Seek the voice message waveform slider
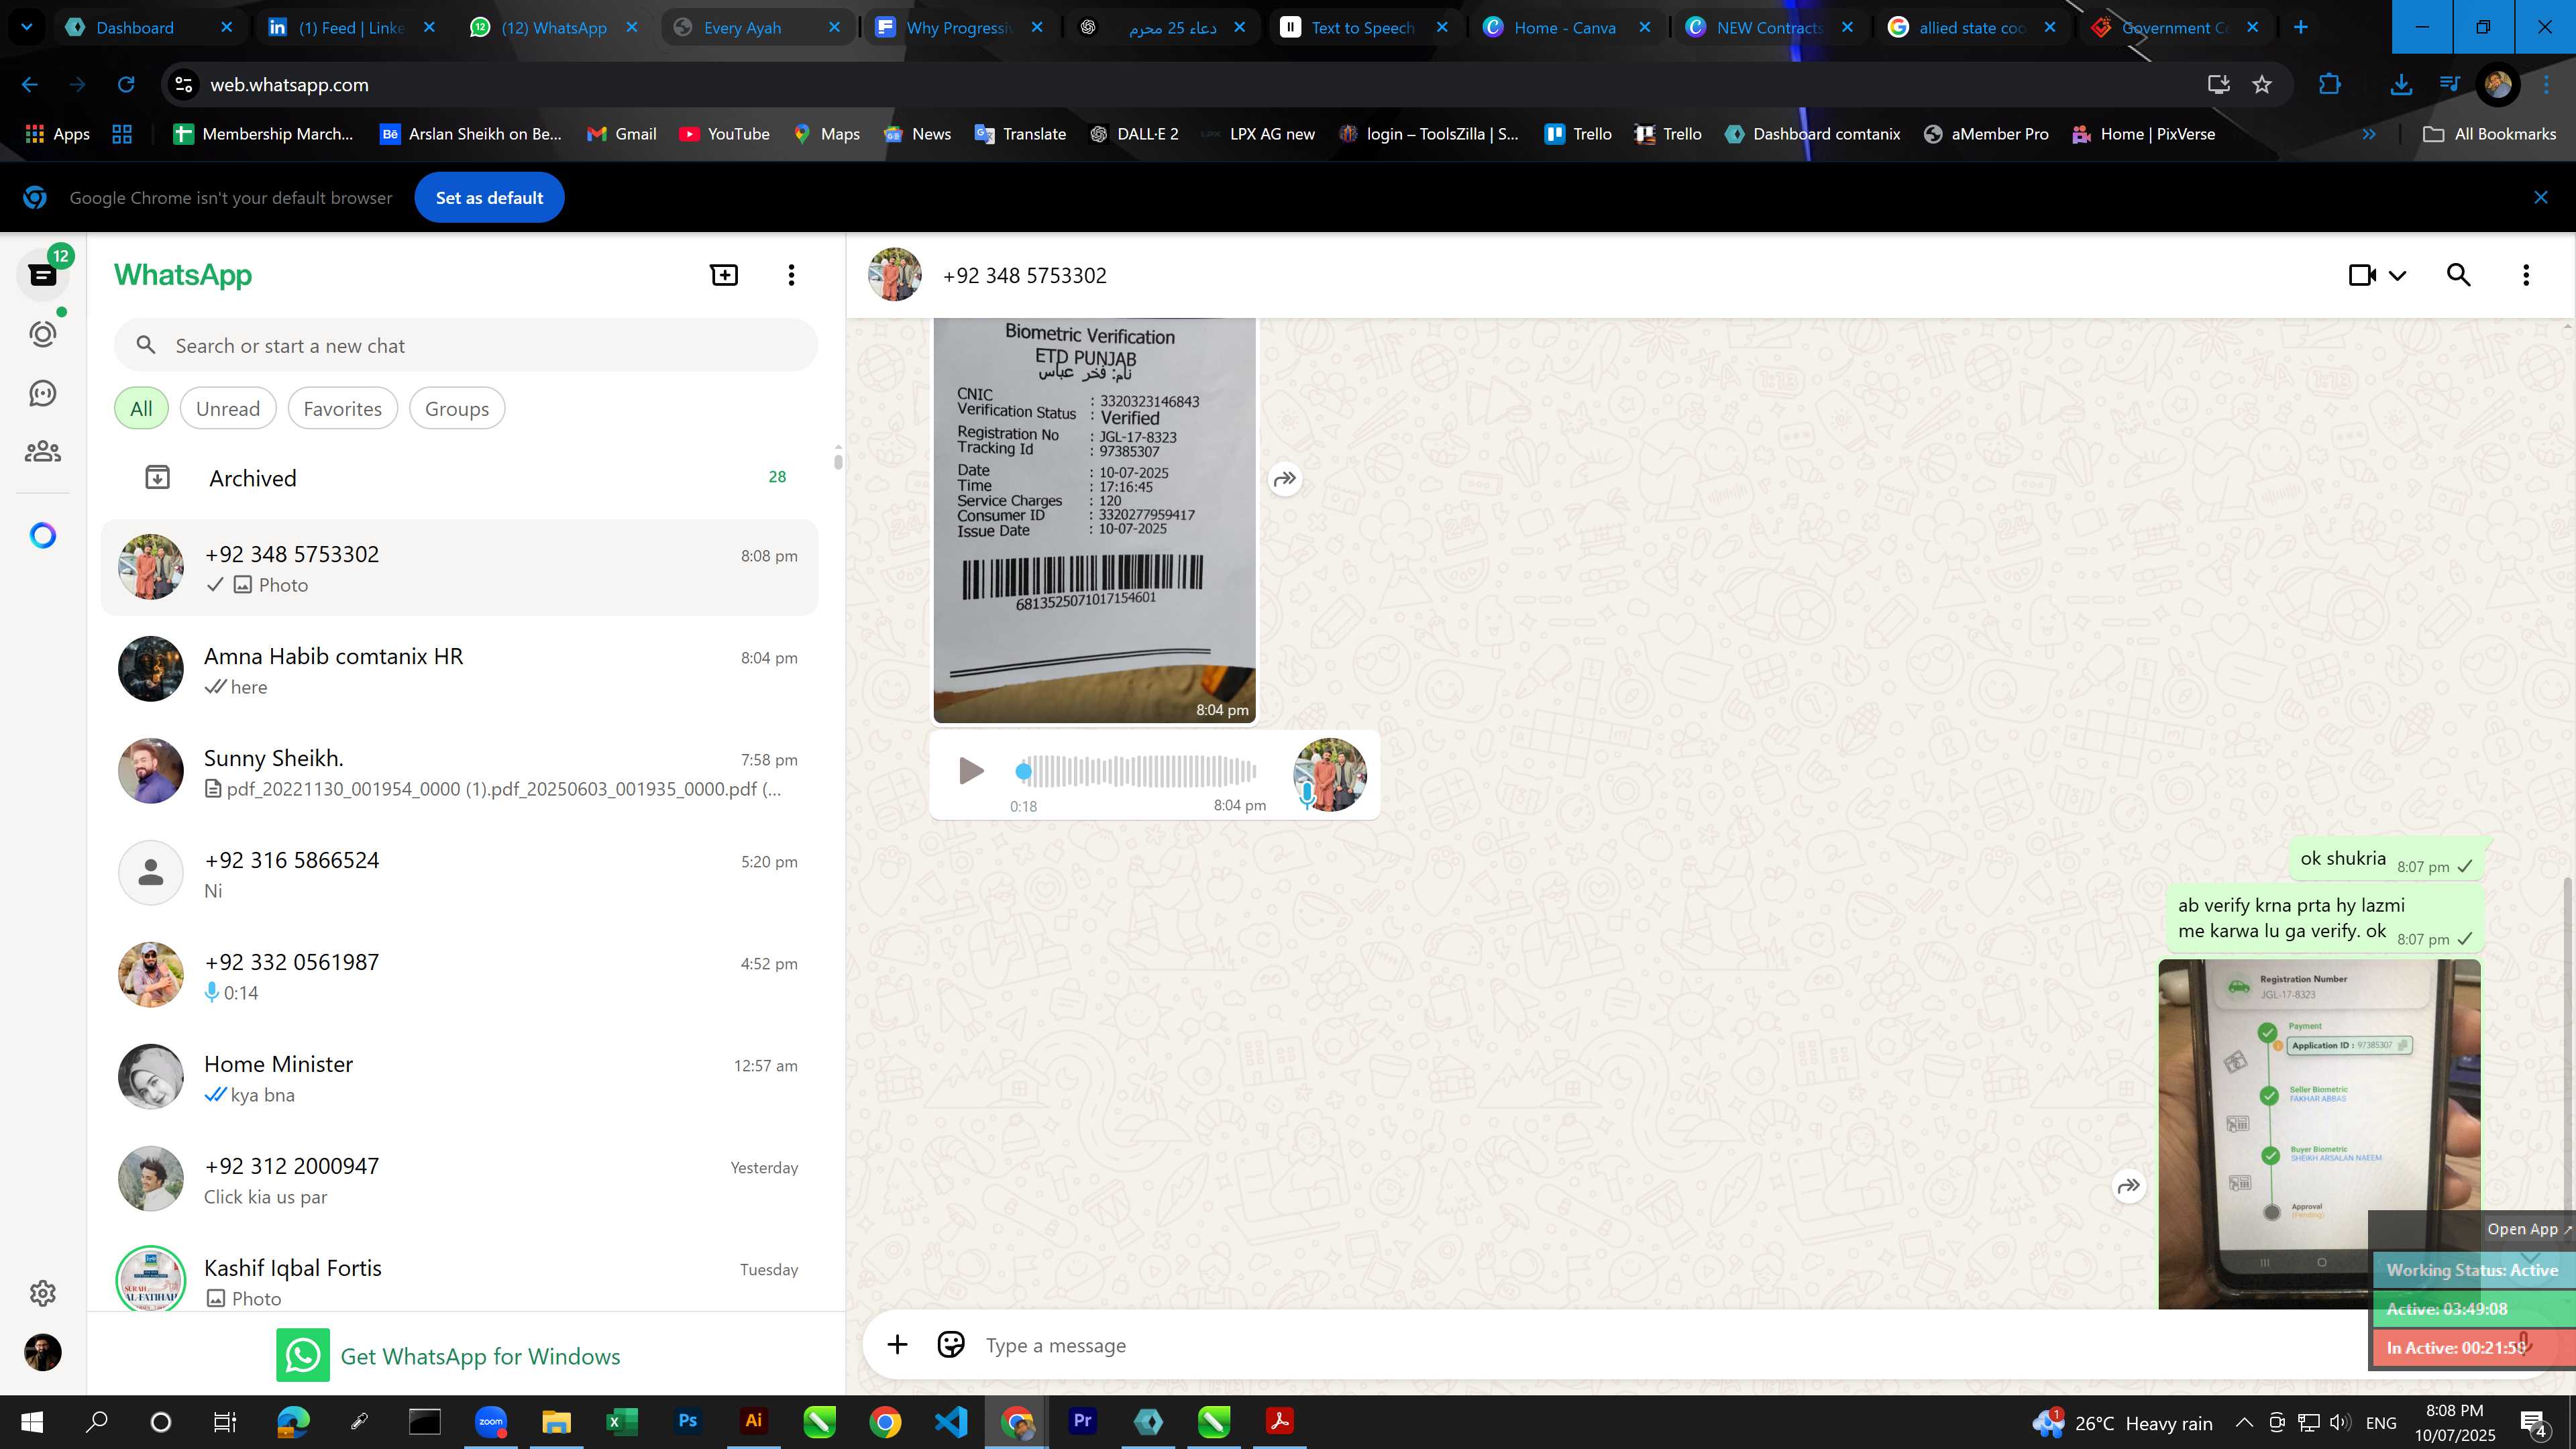 click(1136, 771)
